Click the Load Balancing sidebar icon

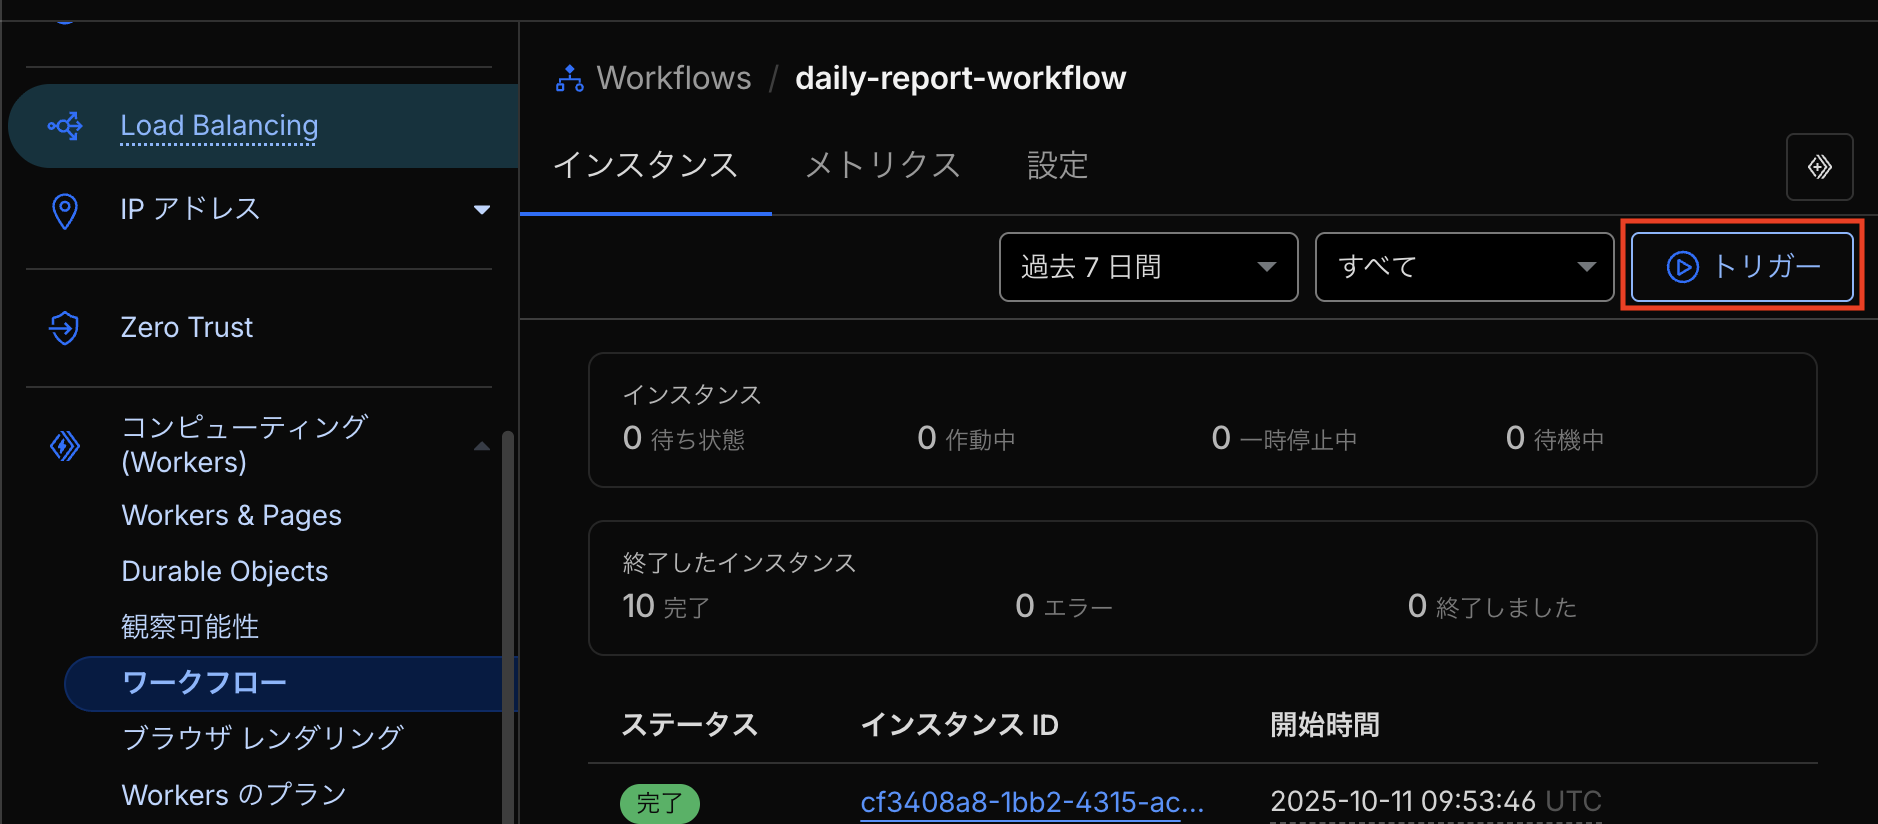[x=65, y=126]
